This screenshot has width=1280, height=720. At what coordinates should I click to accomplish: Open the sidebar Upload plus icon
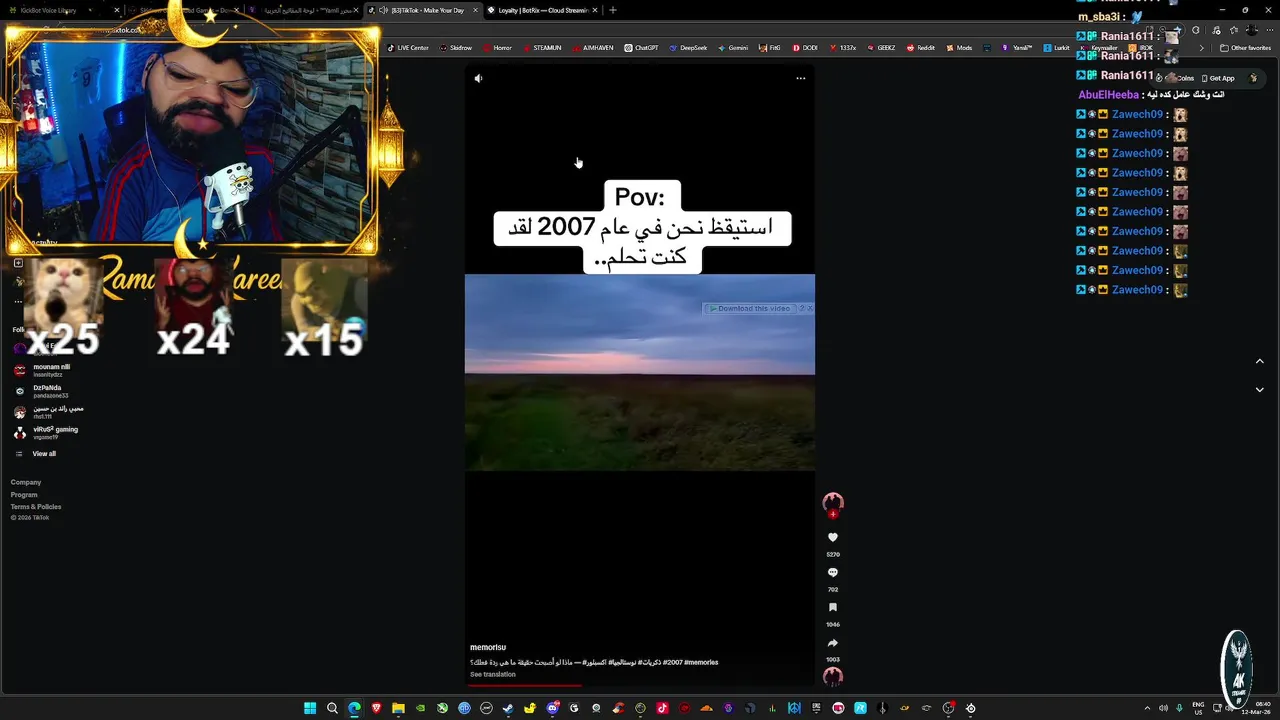pyautogui.click(x=18, y=263)
